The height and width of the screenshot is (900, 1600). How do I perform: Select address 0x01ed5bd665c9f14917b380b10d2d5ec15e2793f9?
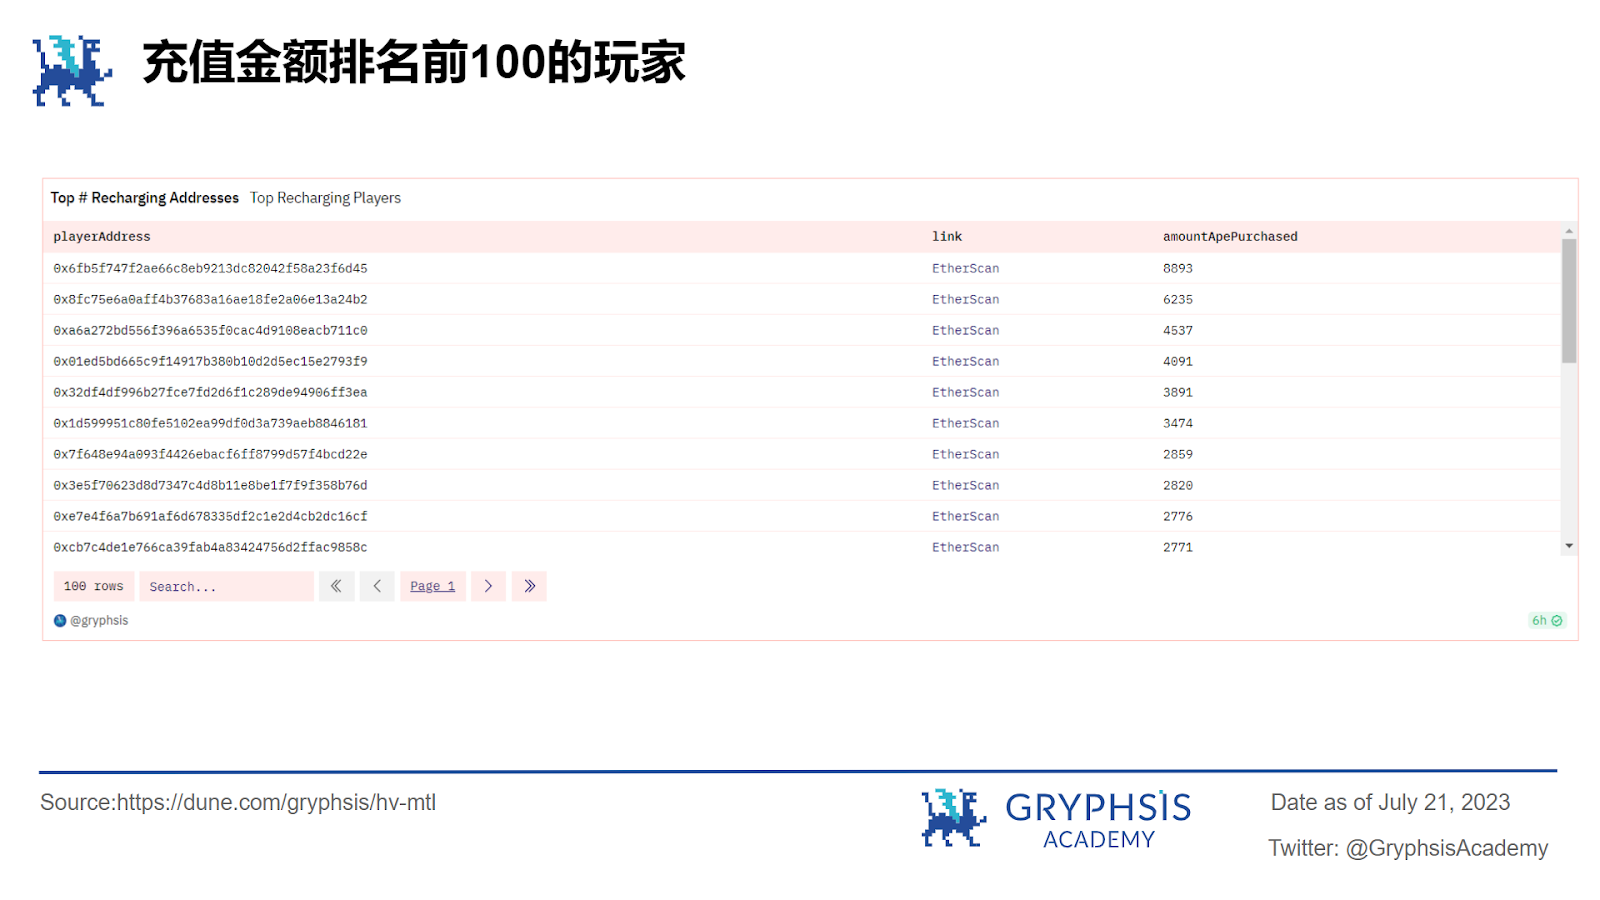[210, 361]
